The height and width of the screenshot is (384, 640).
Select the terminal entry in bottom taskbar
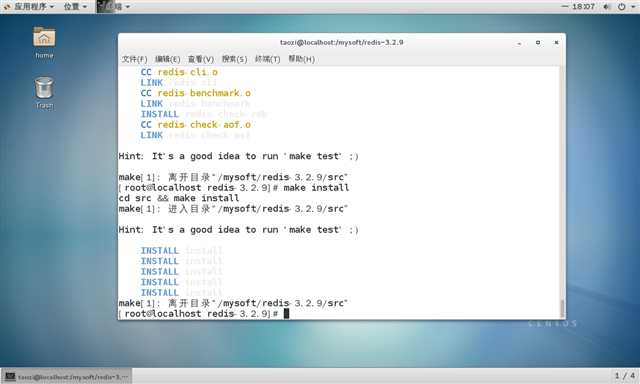tap(67, 377)
